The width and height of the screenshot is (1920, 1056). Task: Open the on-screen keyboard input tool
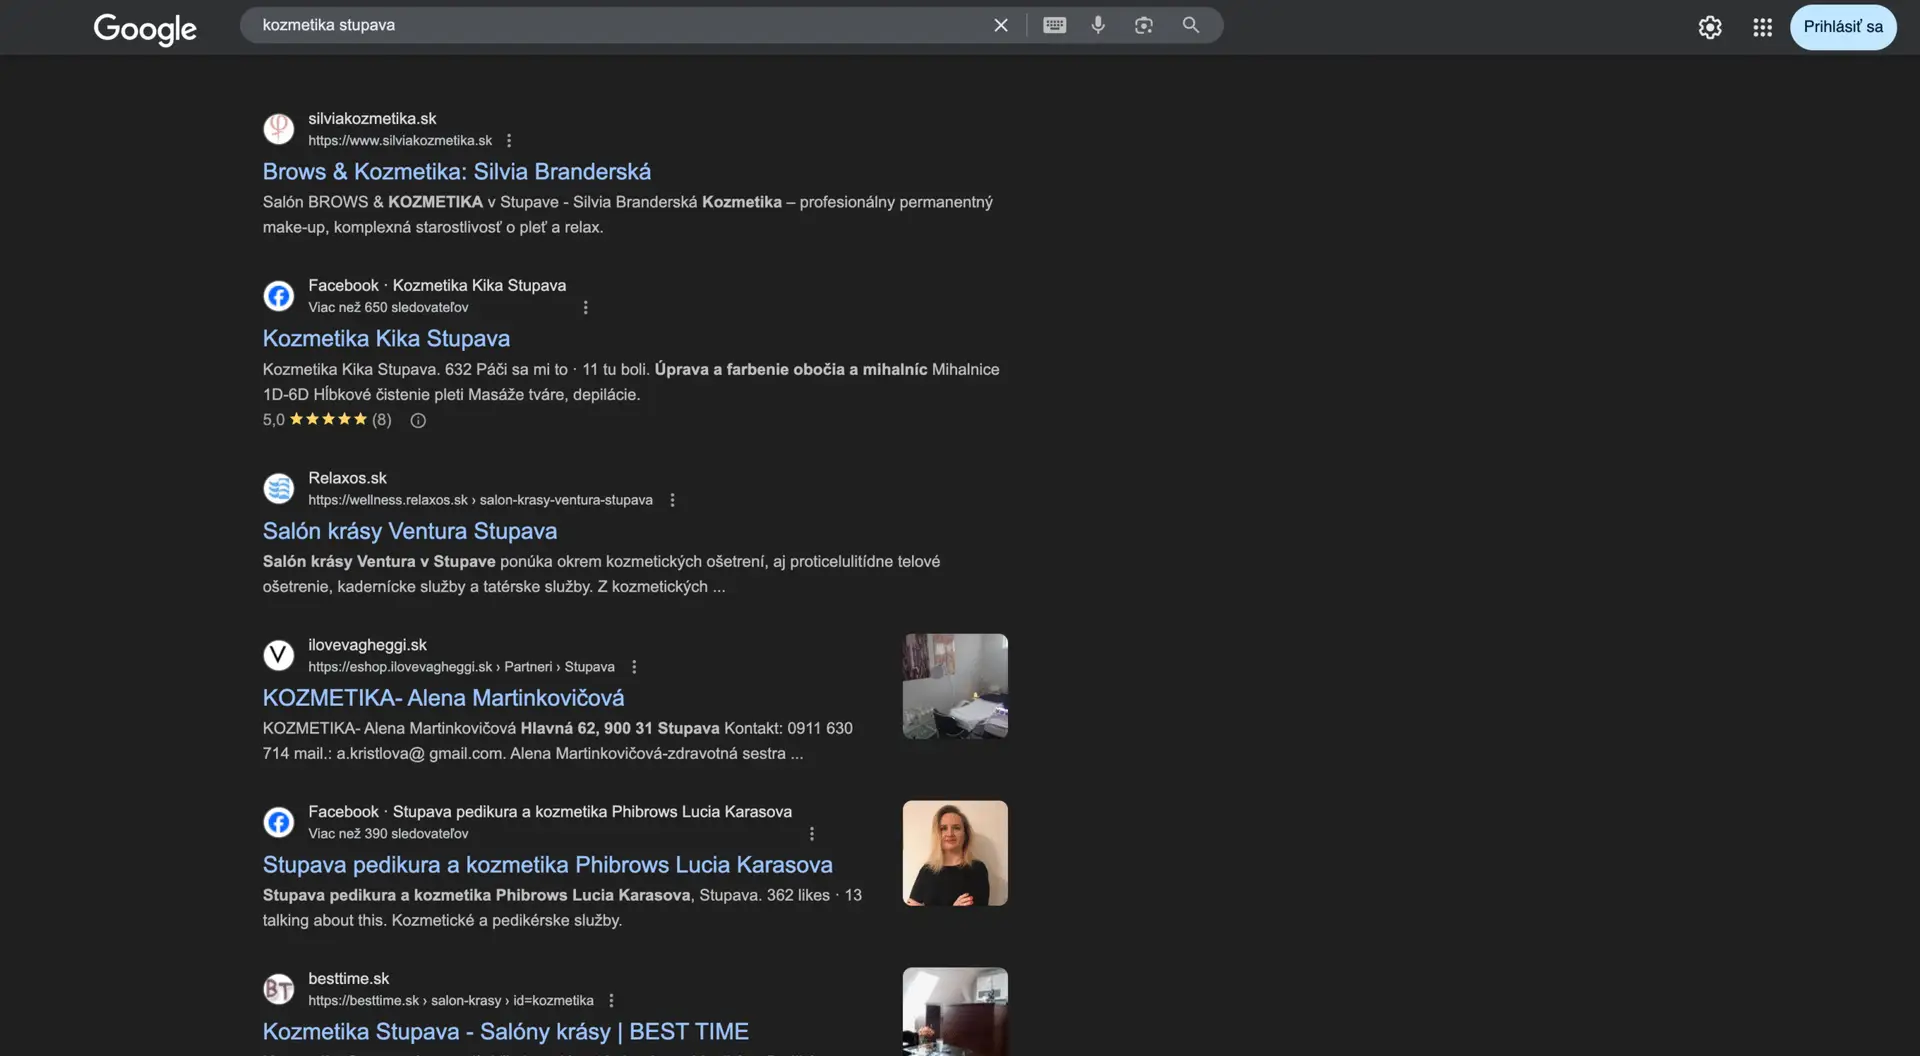click(x=1055, y=25)
